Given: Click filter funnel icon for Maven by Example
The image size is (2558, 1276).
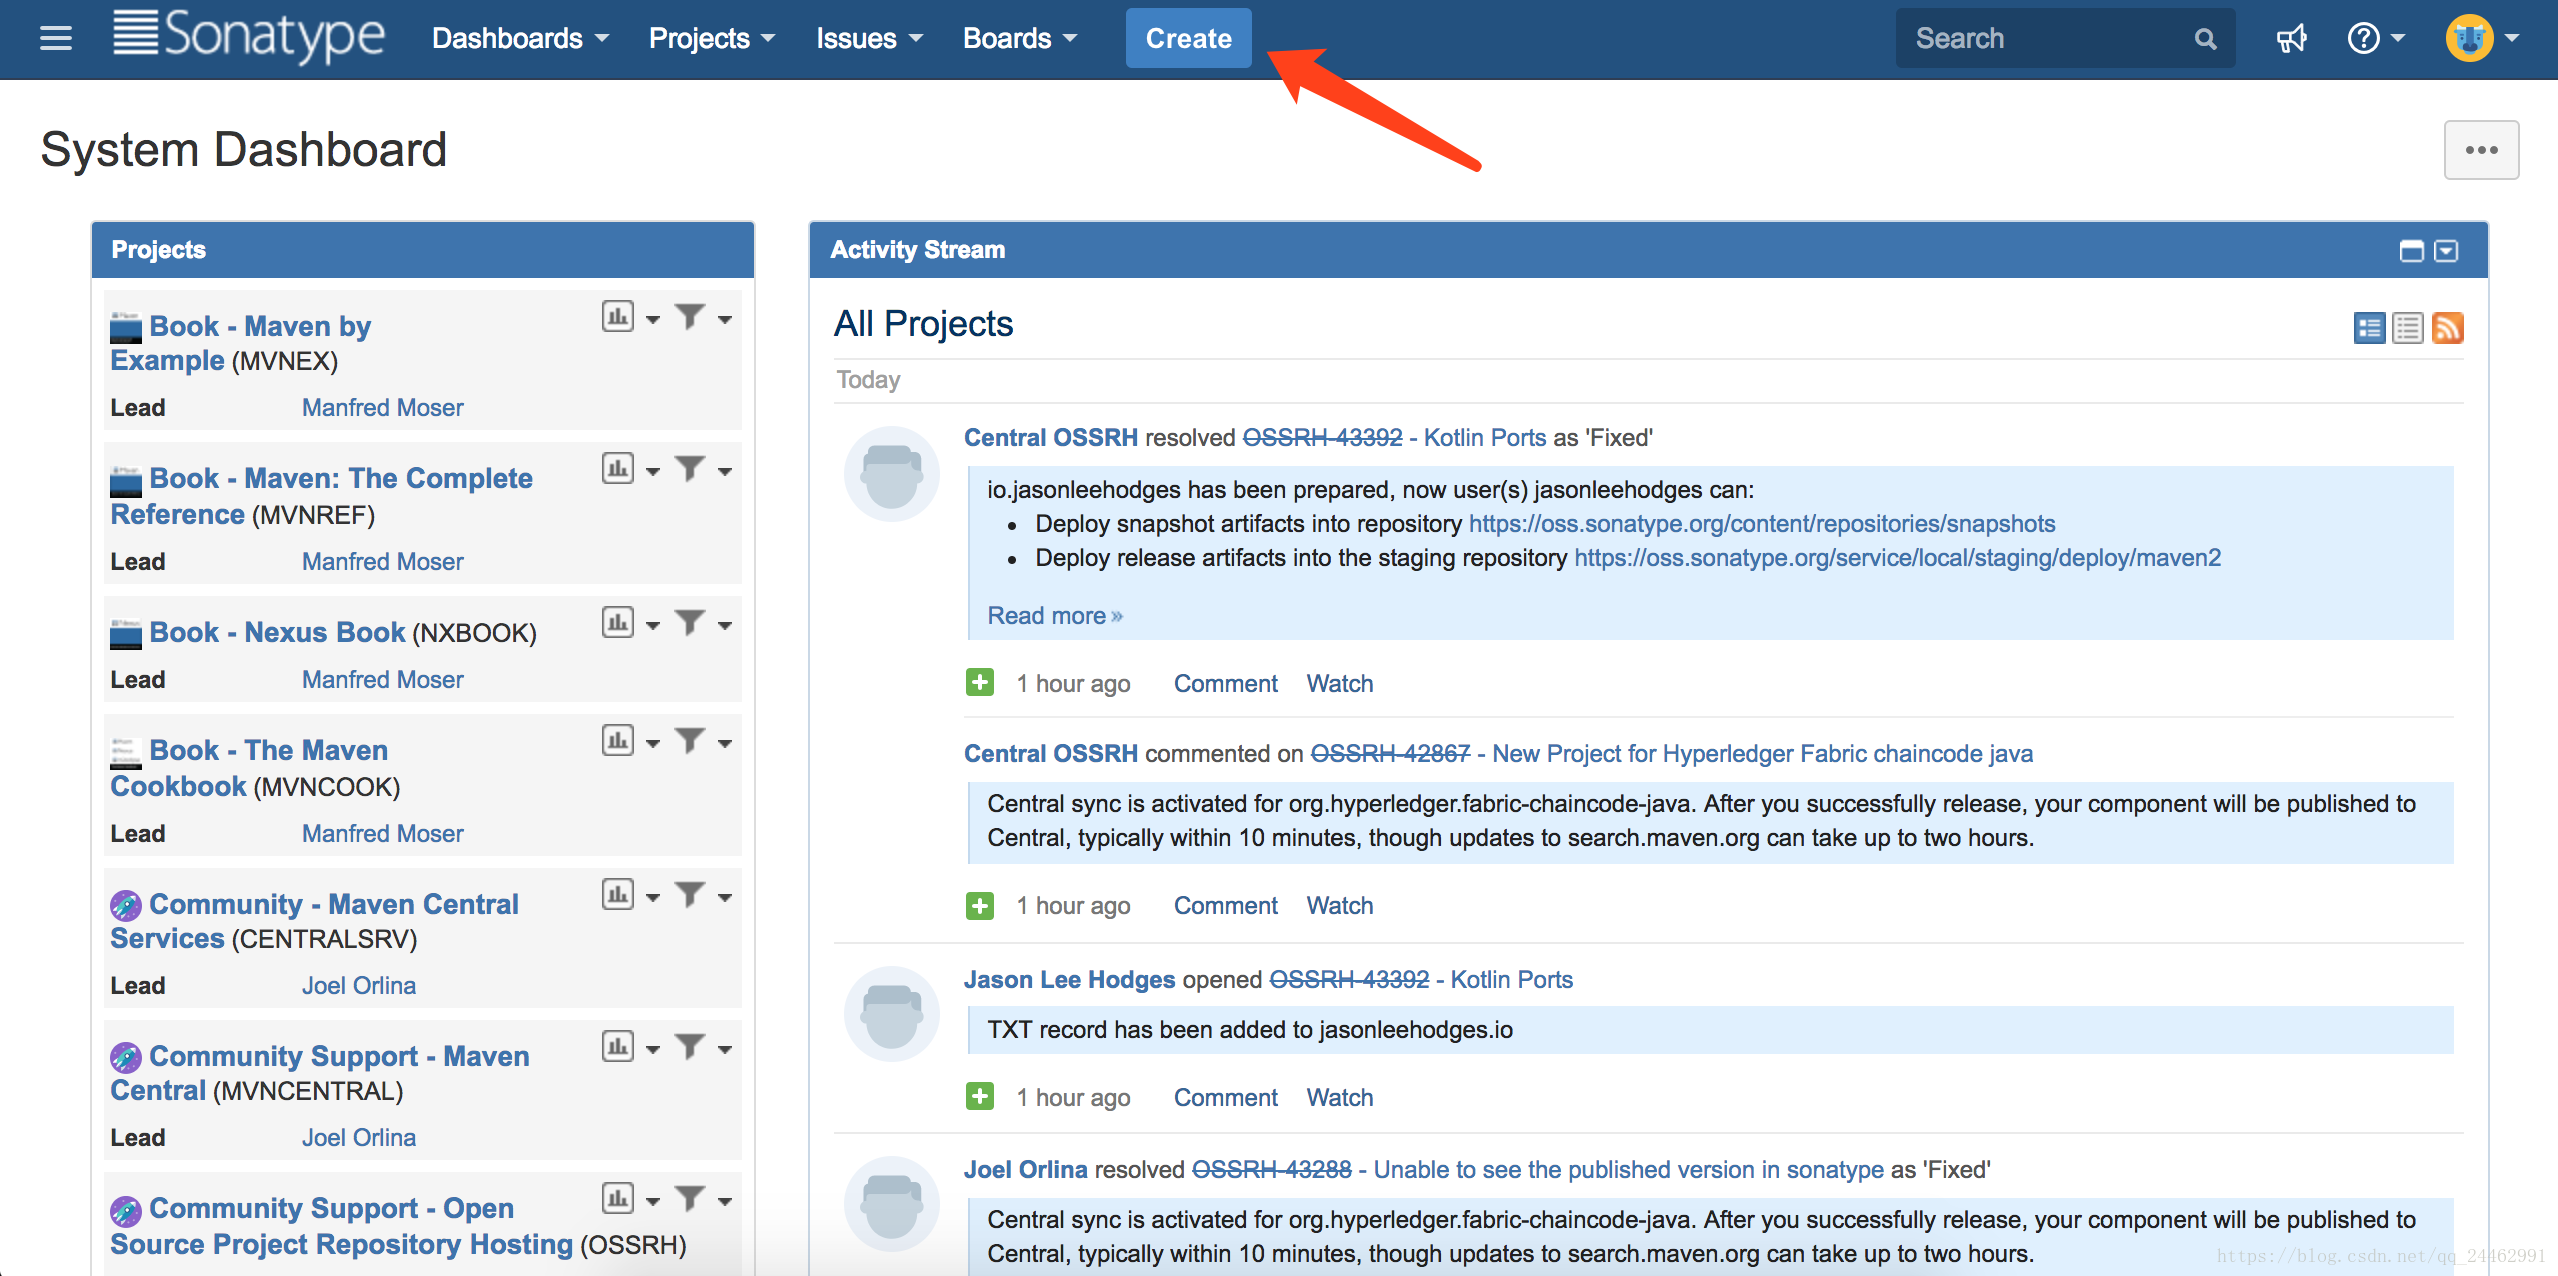Looking at the screenshot, I should pos(690,317).
